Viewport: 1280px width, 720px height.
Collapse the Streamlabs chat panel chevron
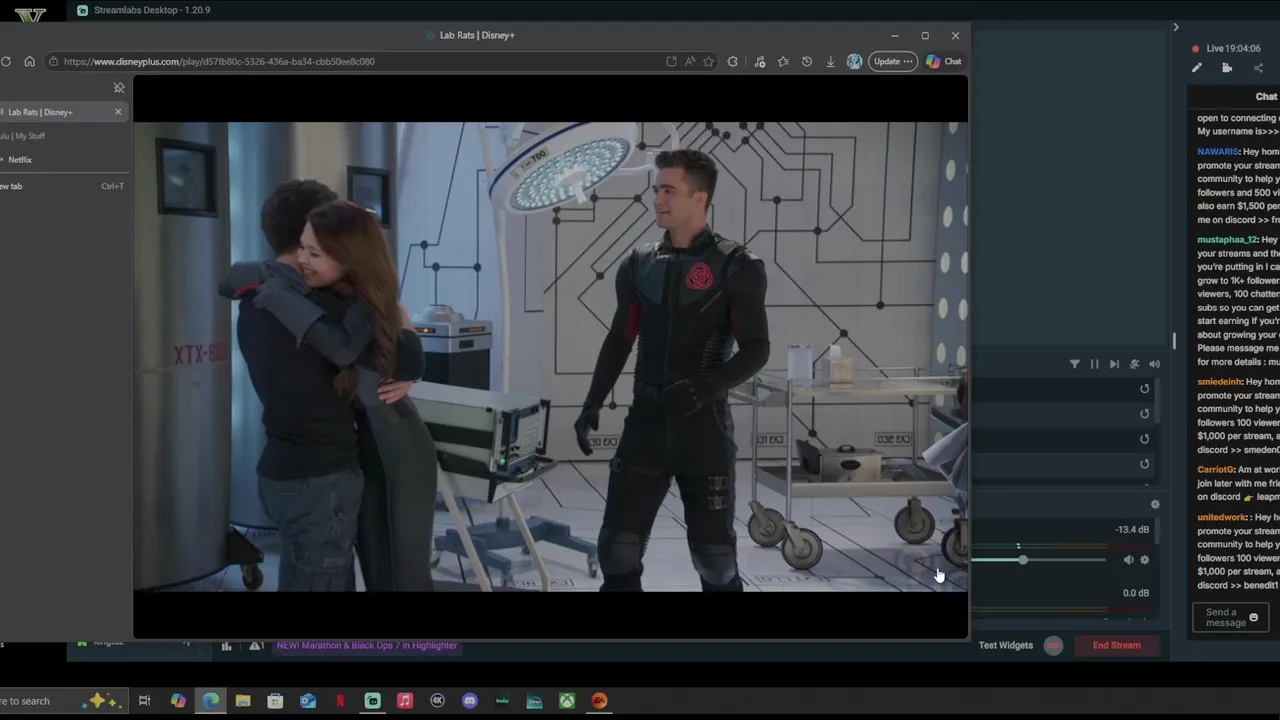pyautogui.click(x=1176, y=27)
